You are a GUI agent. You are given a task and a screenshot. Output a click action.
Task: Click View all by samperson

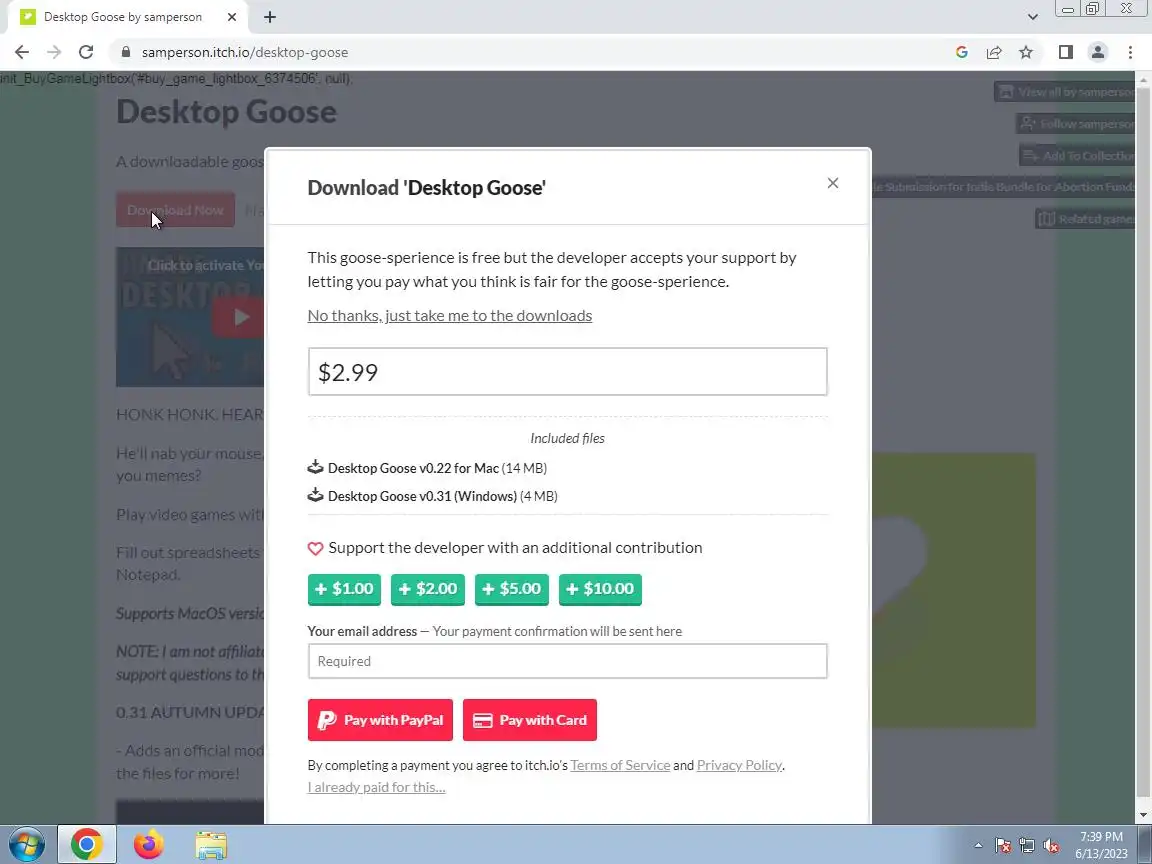1065,92
